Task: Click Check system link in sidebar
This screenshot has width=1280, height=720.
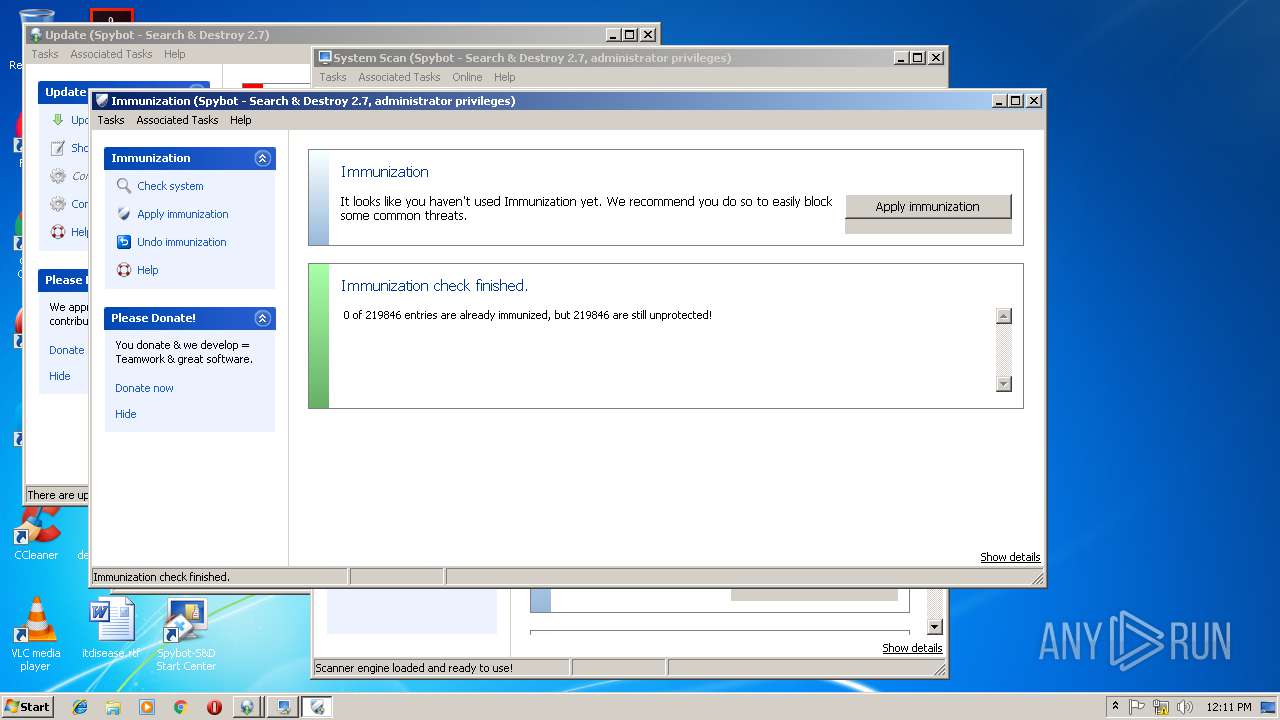Action: [170, 186]
